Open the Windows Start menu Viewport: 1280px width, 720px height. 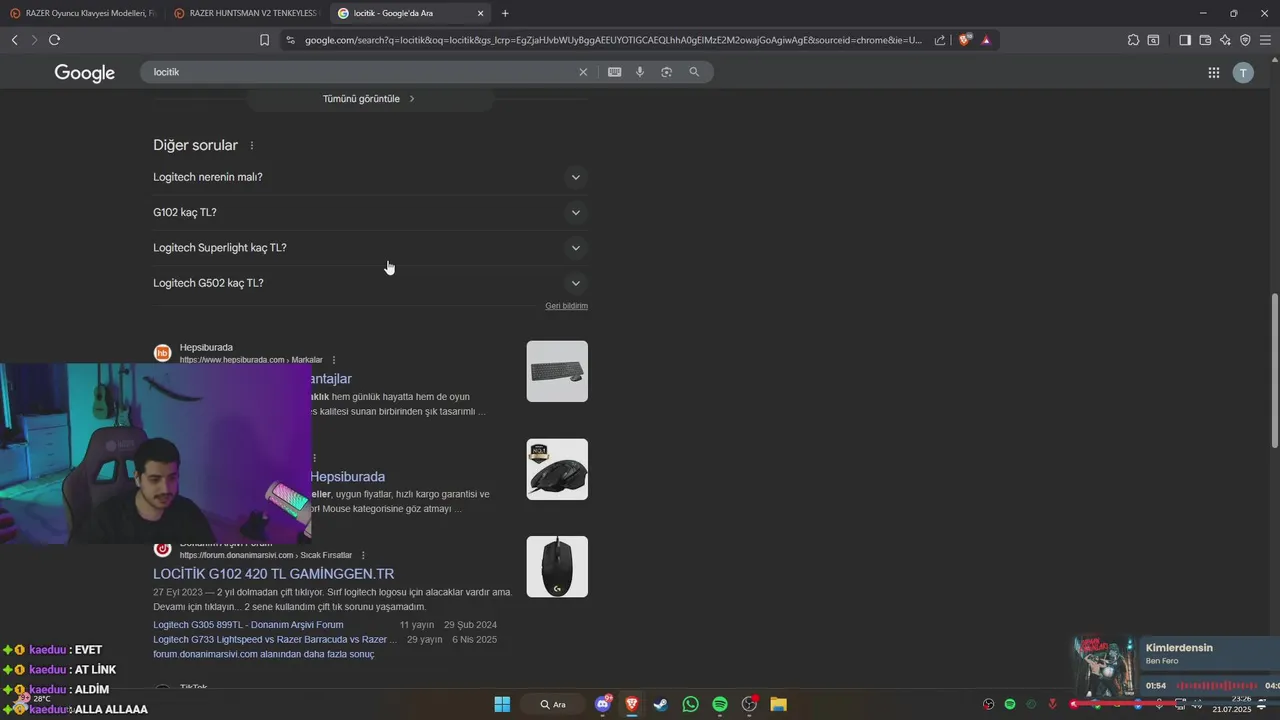pos(502,704)
